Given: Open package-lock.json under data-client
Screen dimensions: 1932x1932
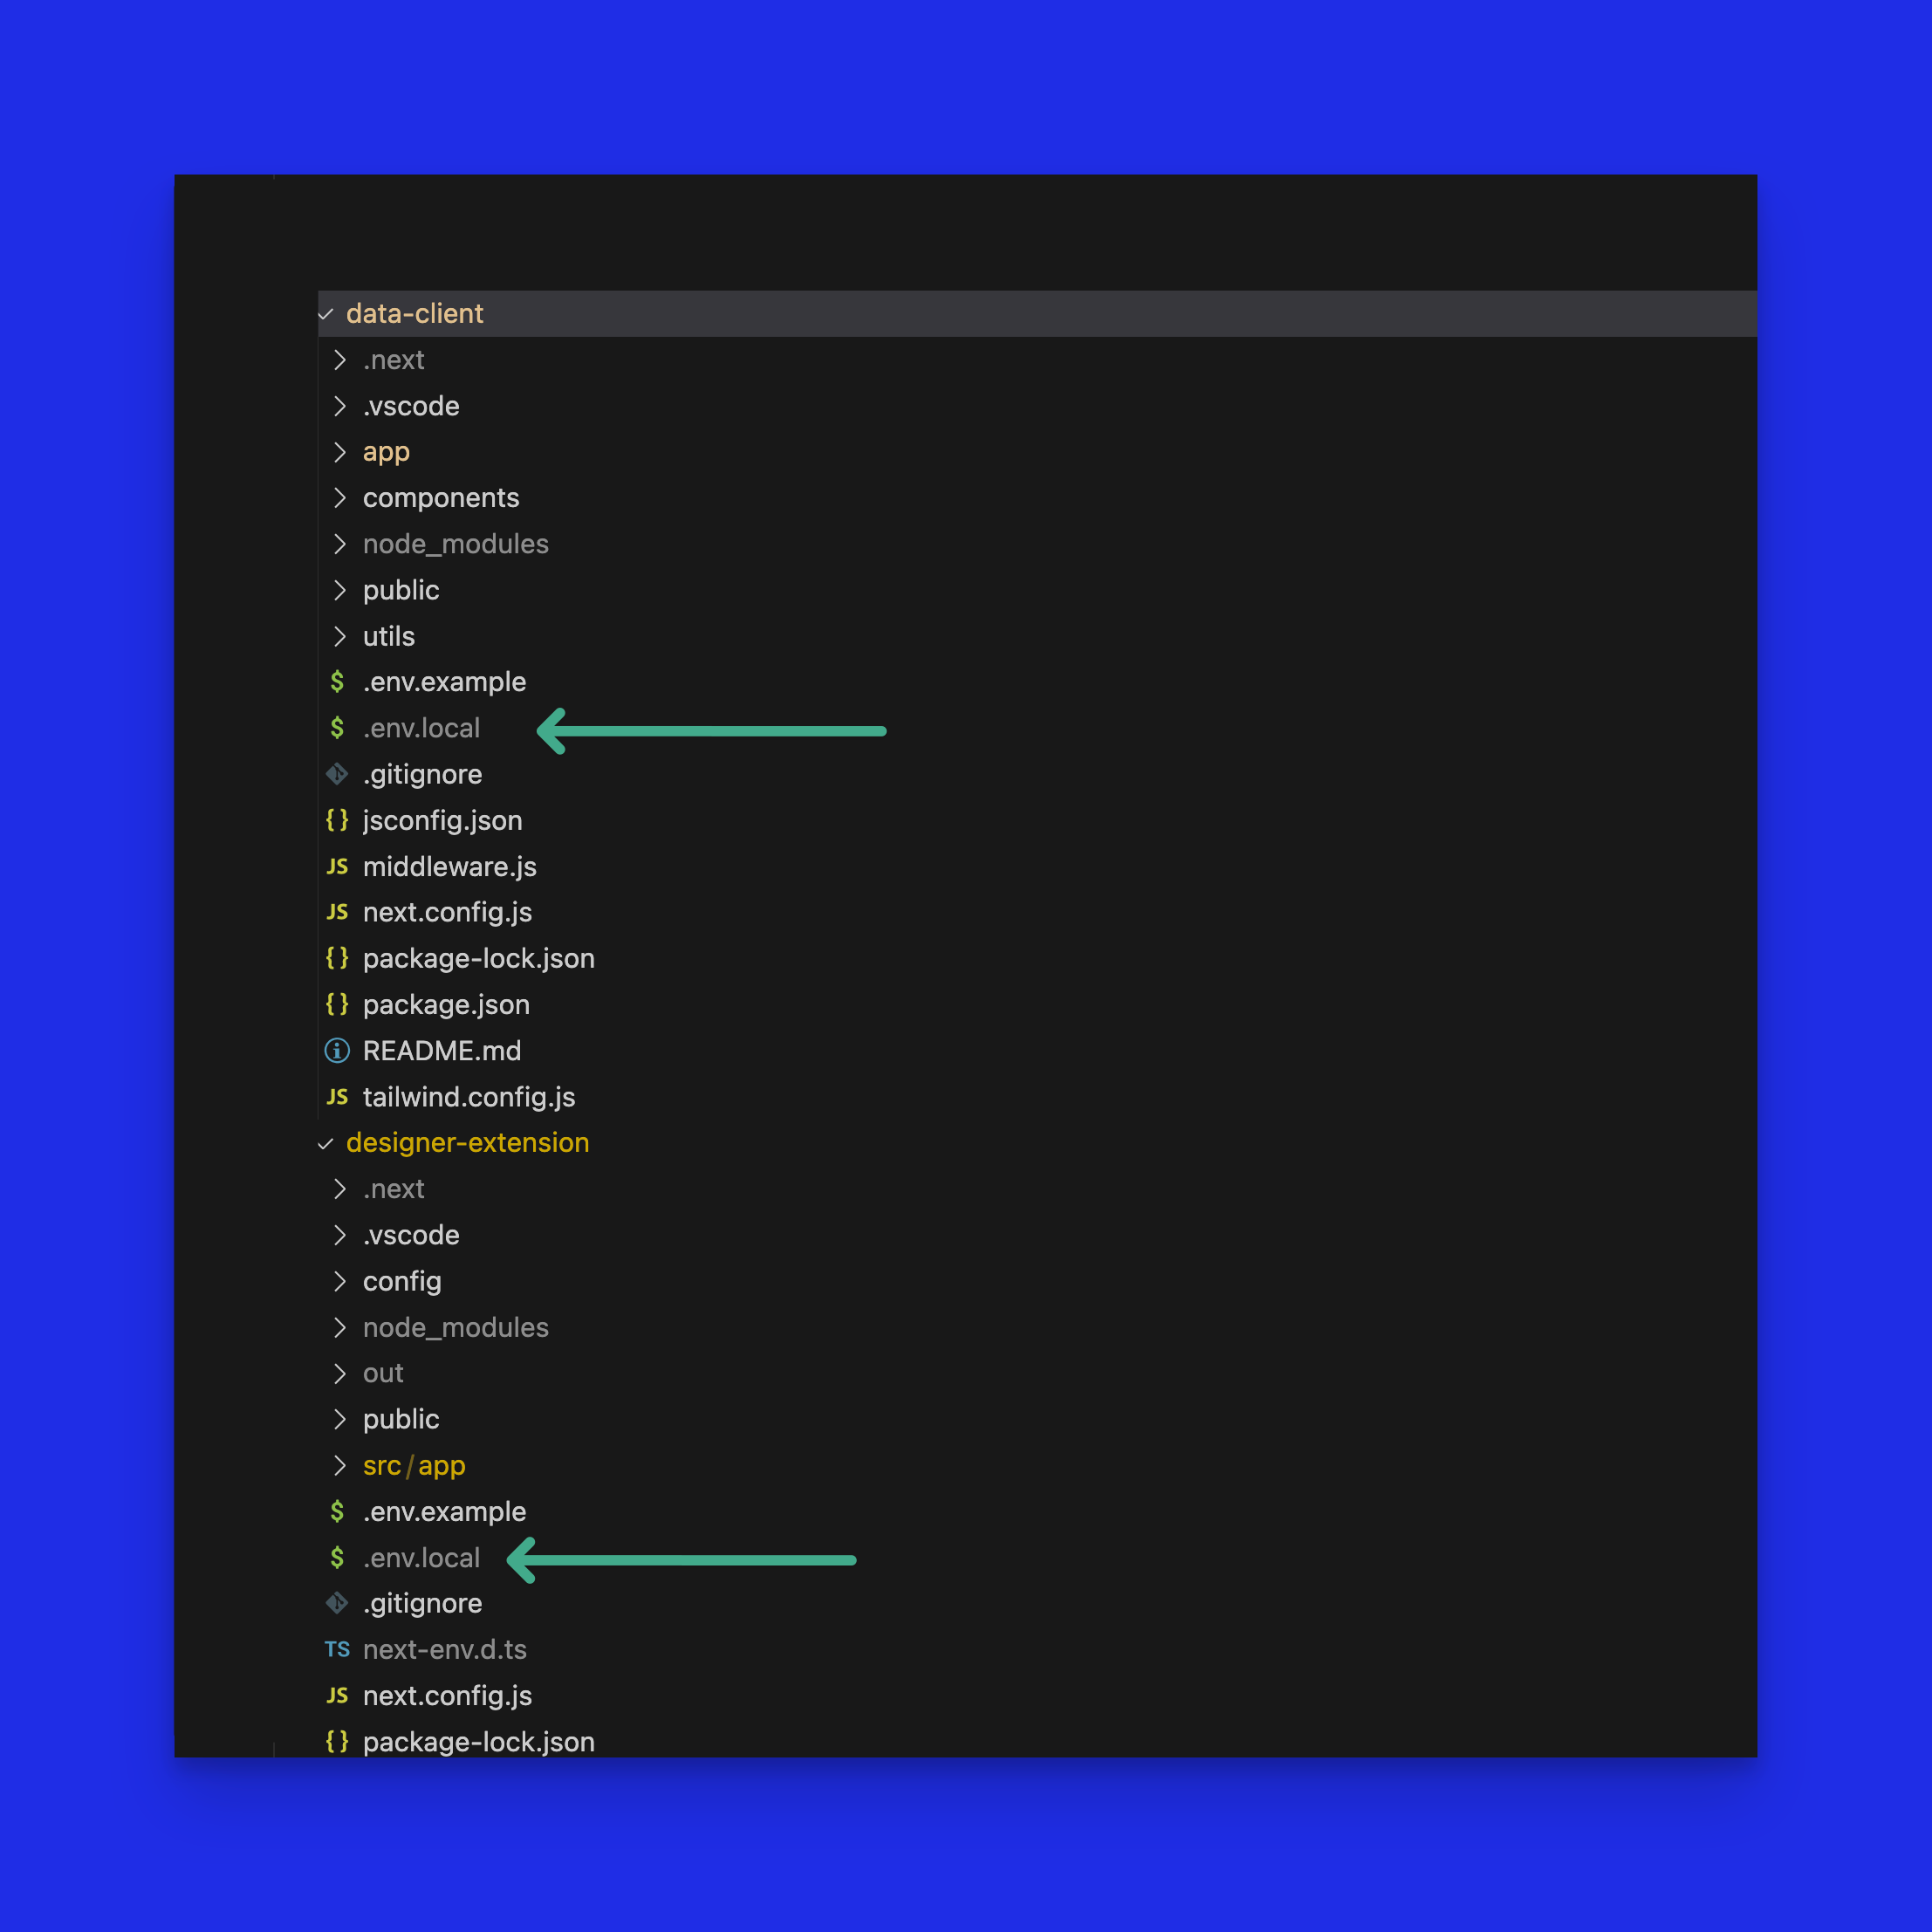Looking at the screenshot, I should point(478,958).
